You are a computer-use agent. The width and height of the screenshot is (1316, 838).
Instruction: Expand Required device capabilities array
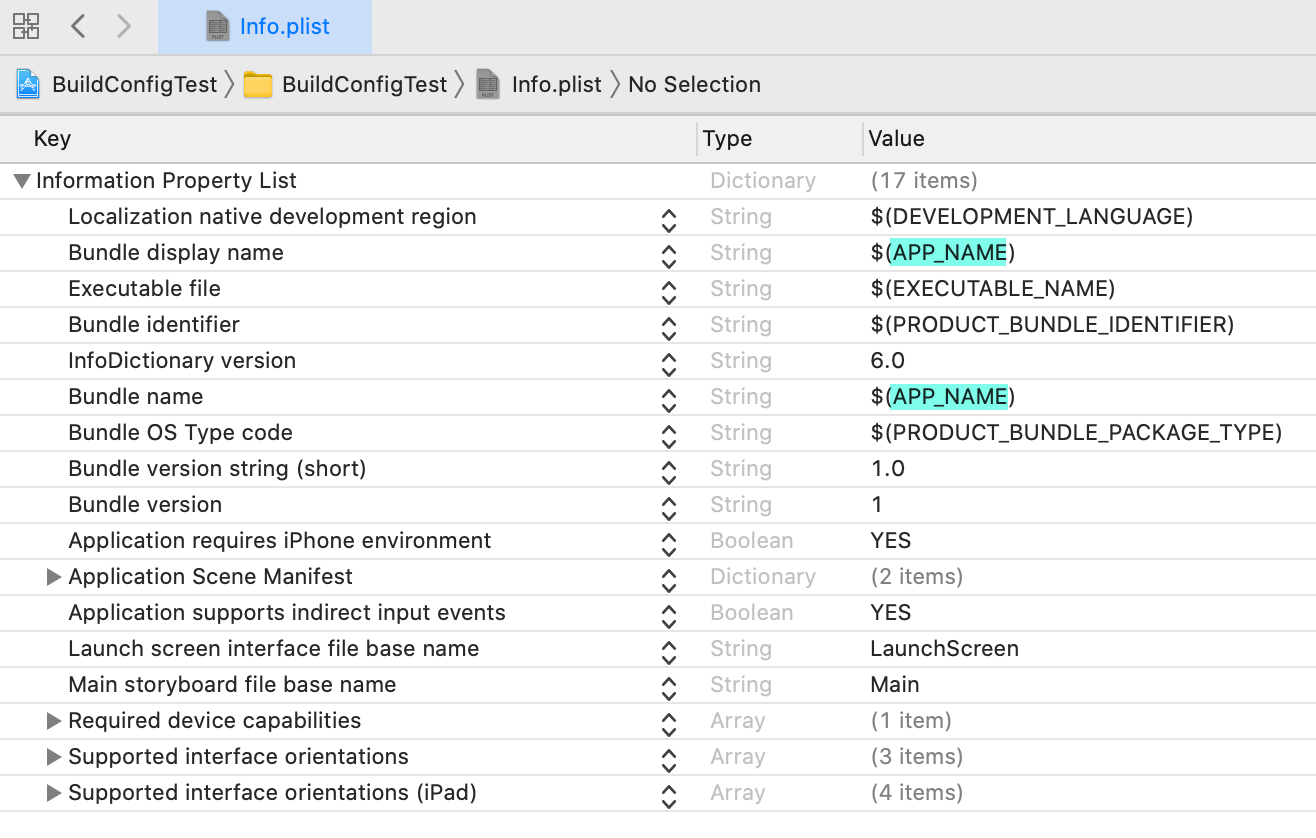tap(54, 721)
